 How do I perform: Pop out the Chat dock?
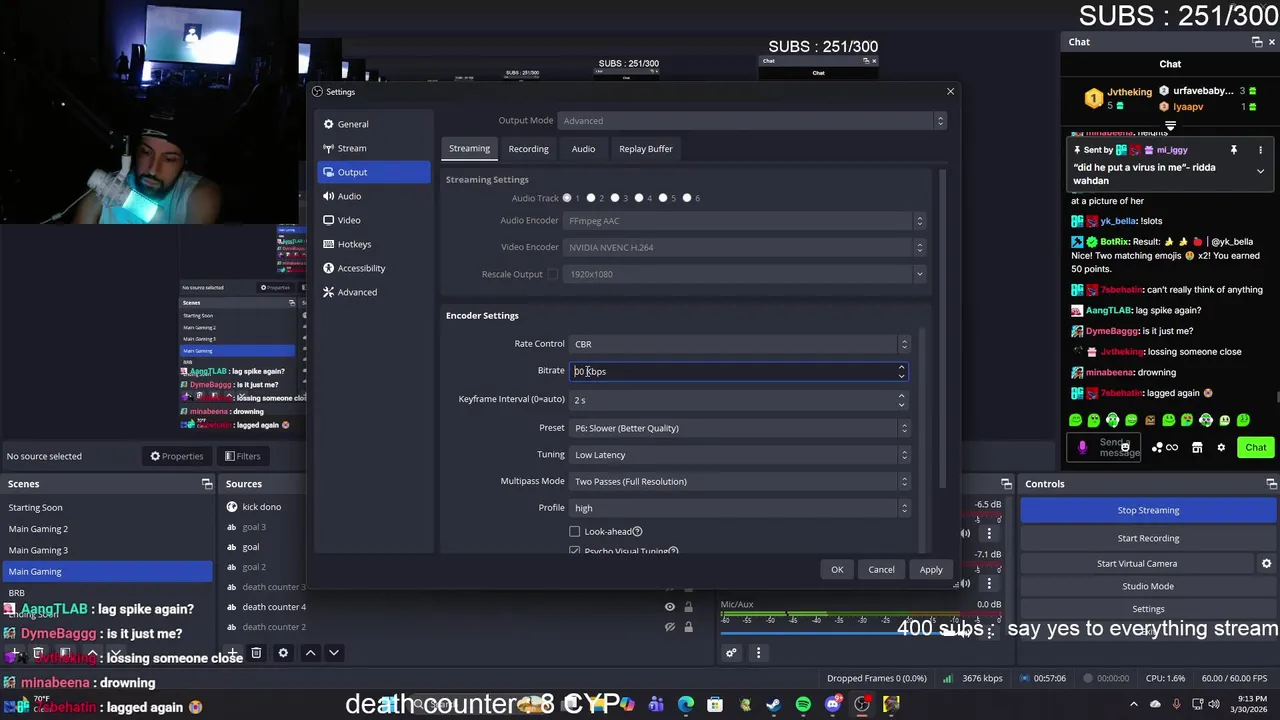(1257, 42)
